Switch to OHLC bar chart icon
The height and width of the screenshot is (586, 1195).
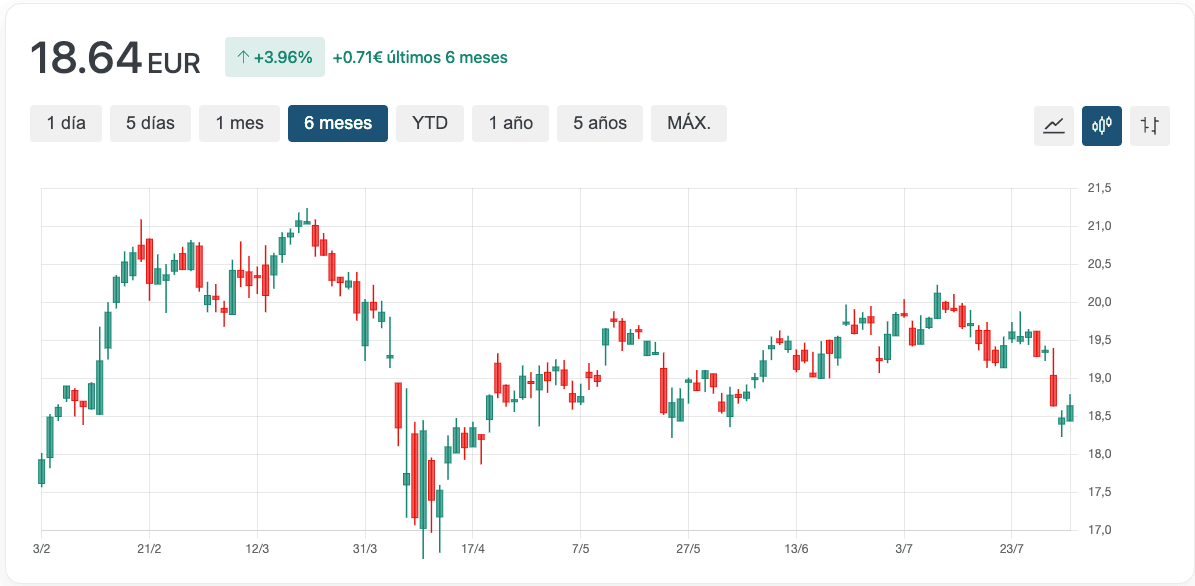pyautogui.click(x=1149, y=126)
